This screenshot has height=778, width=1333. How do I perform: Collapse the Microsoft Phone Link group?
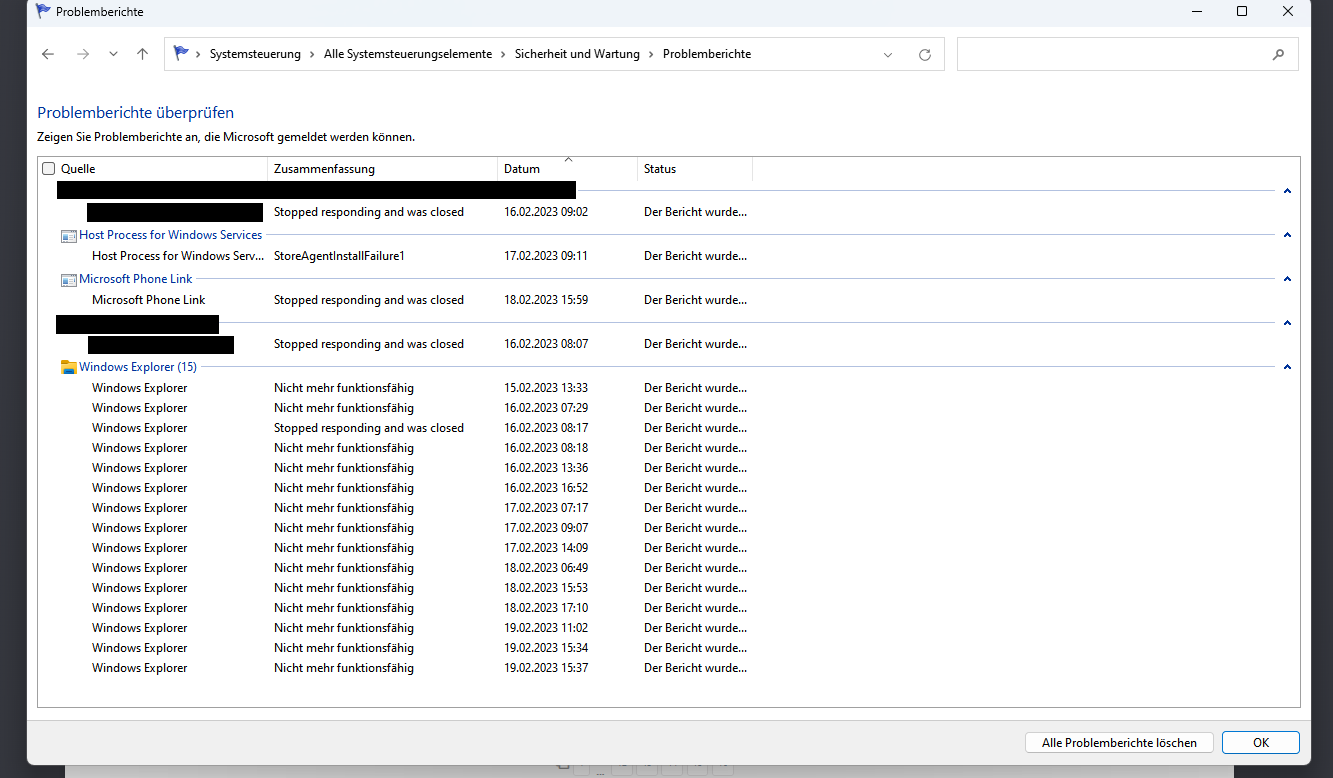click(1287, 279)
